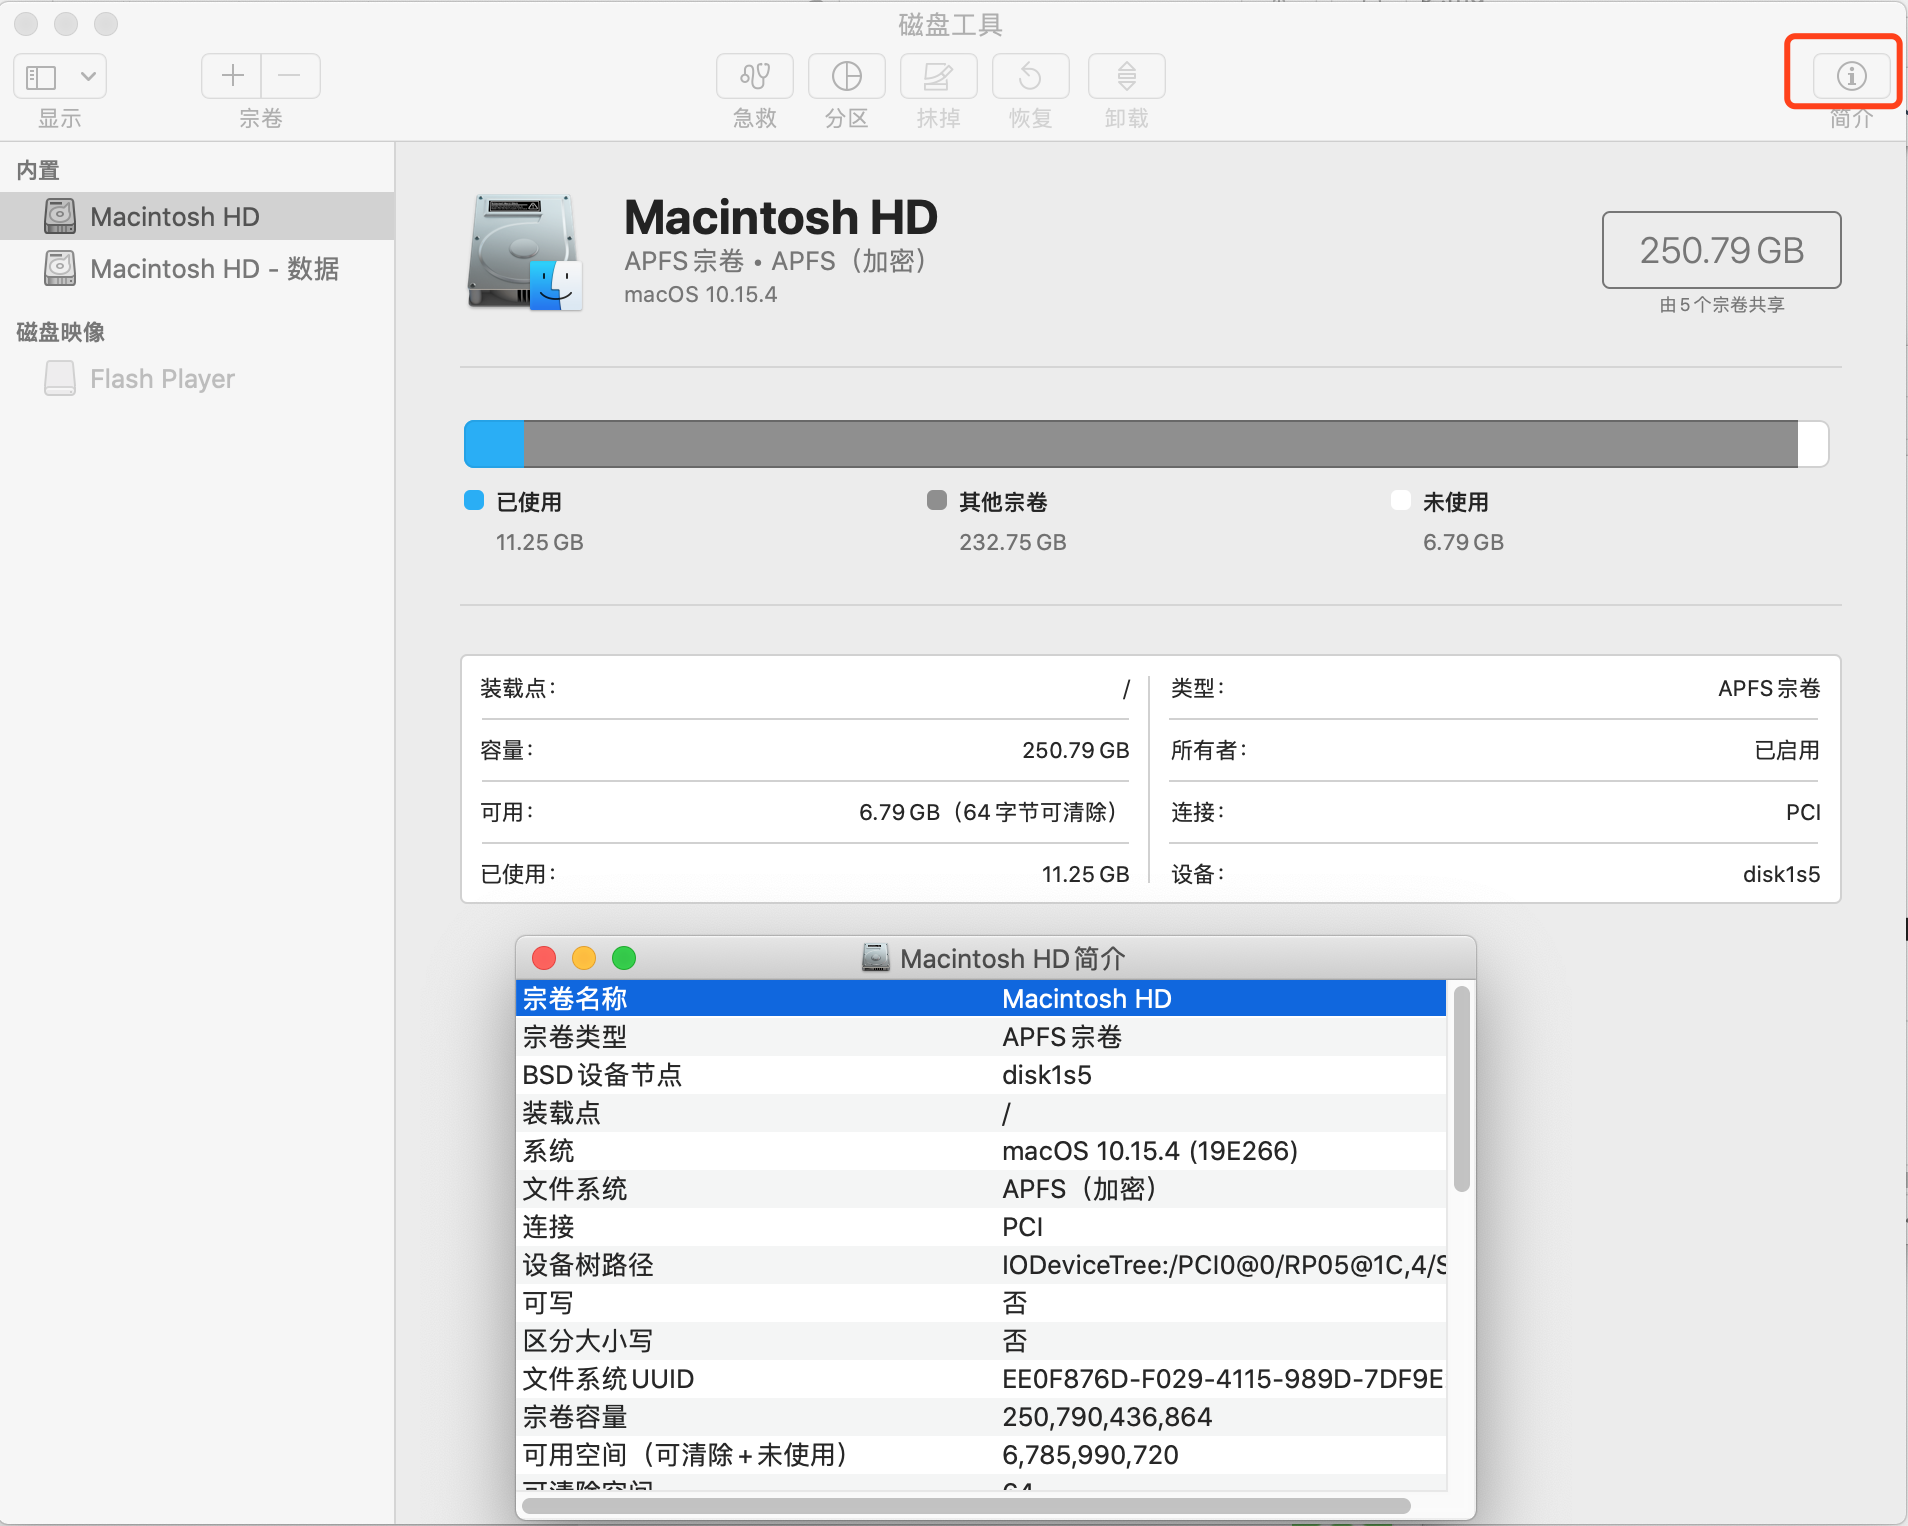Select the BSD 设备节点 row in info window

[x=981, y=1074]
